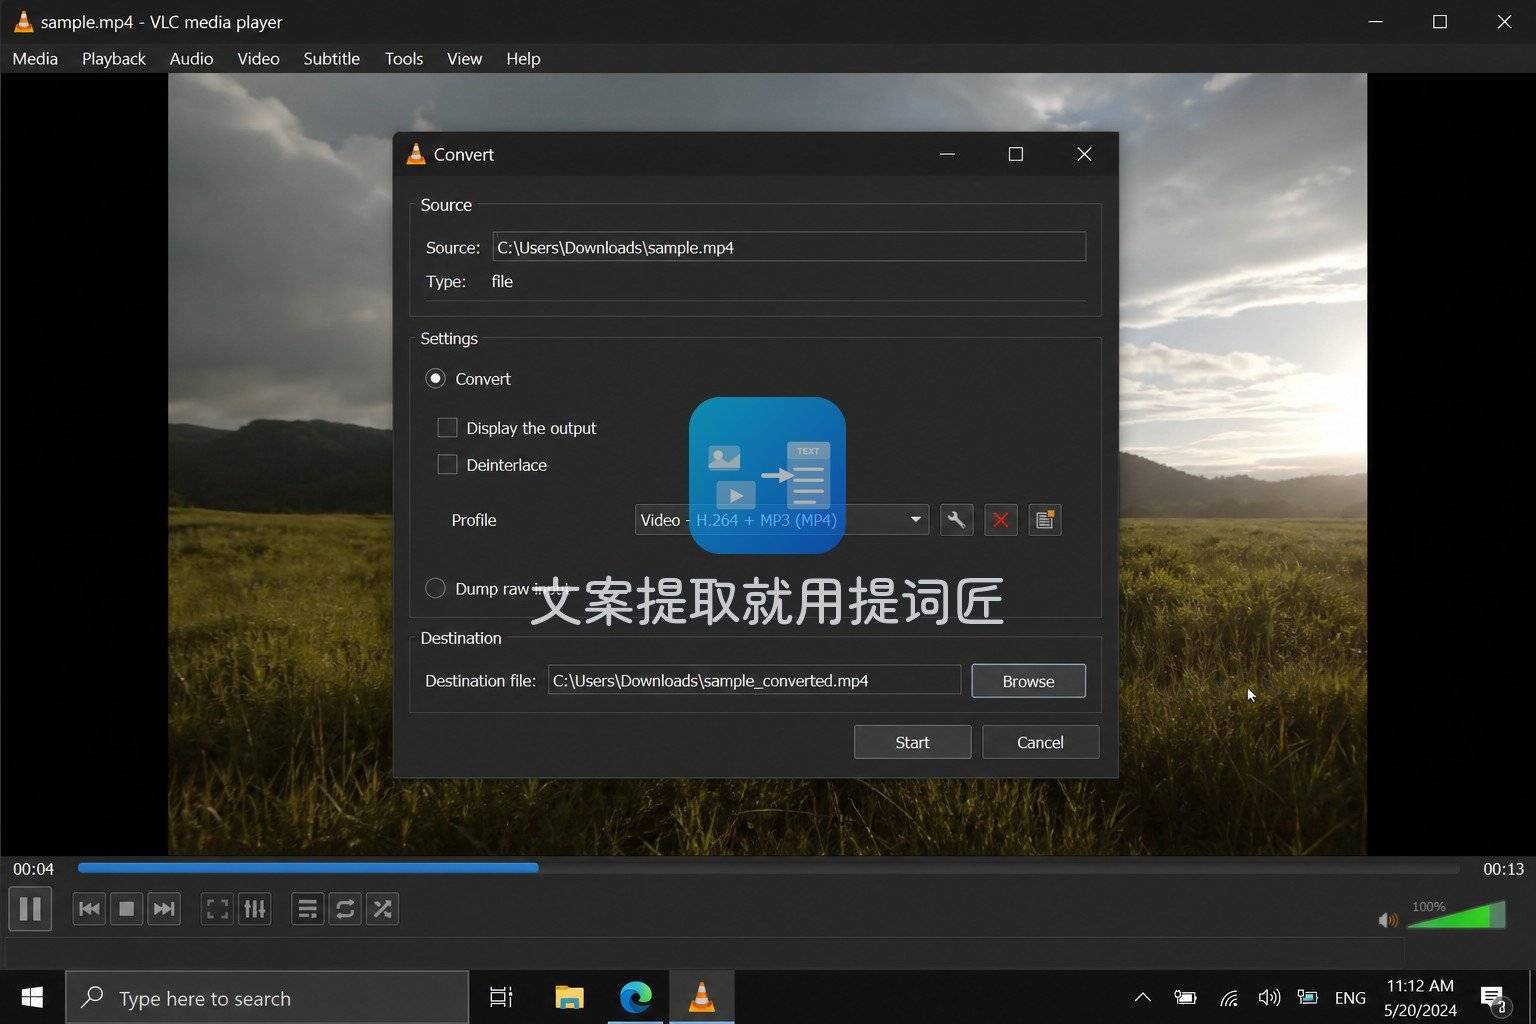Screen dimensions: 1536x1024
Task: Select the Convert radio option
Action: (435, 379)
